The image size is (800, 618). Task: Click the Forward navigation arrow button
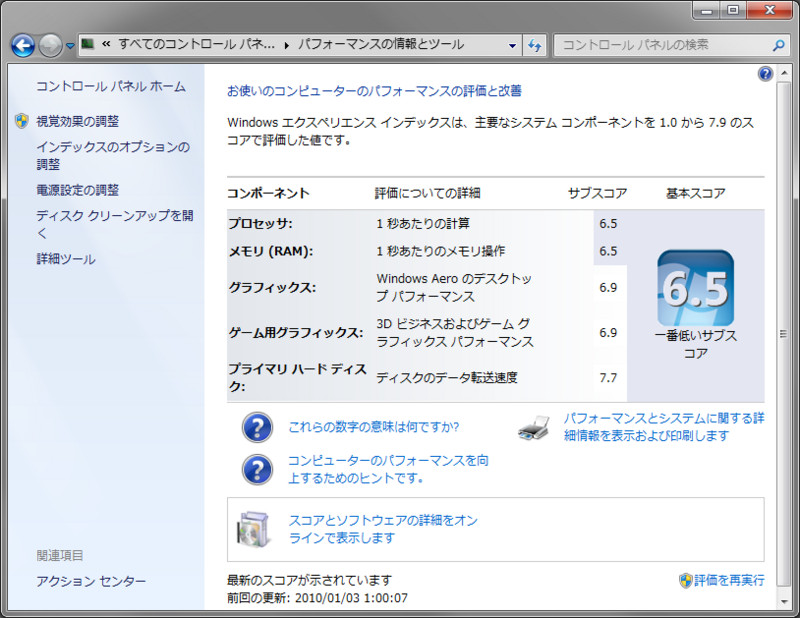[x=51, y=46]
